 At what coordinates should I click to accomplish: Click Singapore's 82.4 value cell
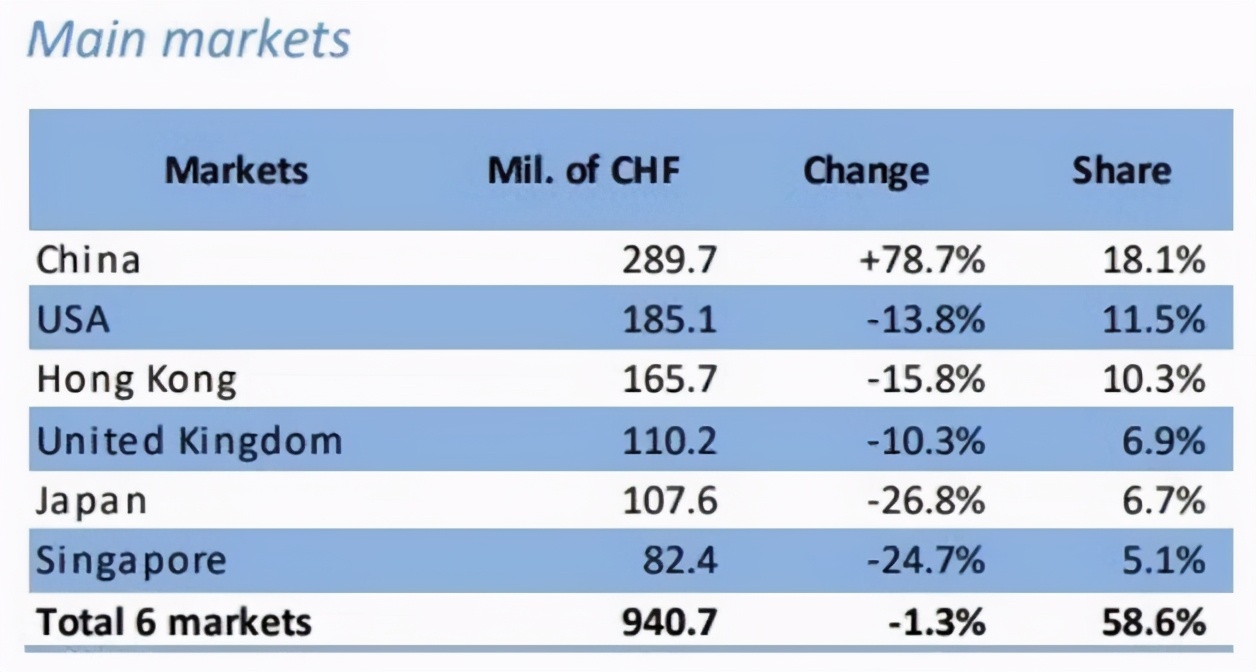pos(680,560)
